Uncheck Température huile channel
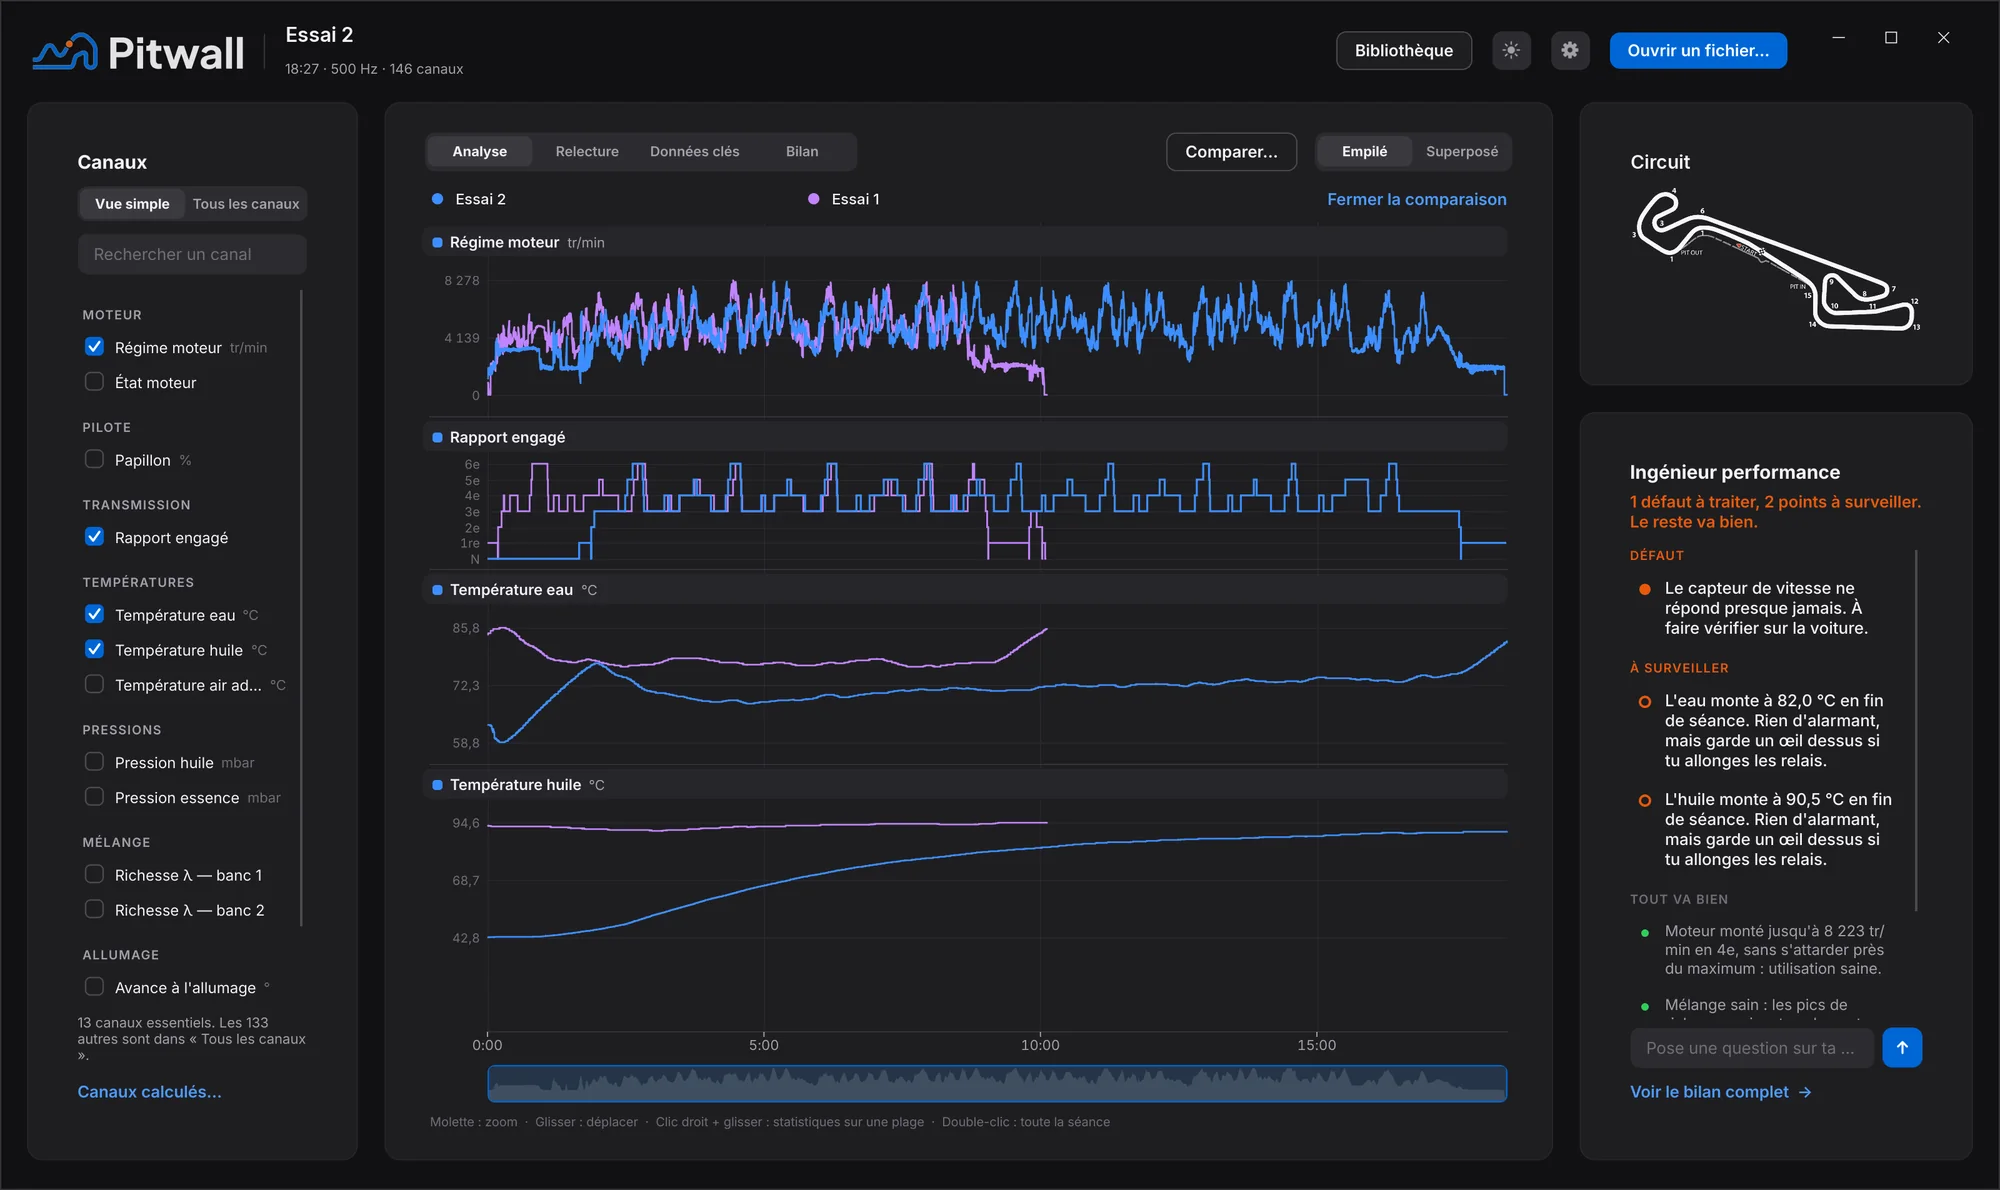This screenshot has height=1190, width=2000. [94, 649]
